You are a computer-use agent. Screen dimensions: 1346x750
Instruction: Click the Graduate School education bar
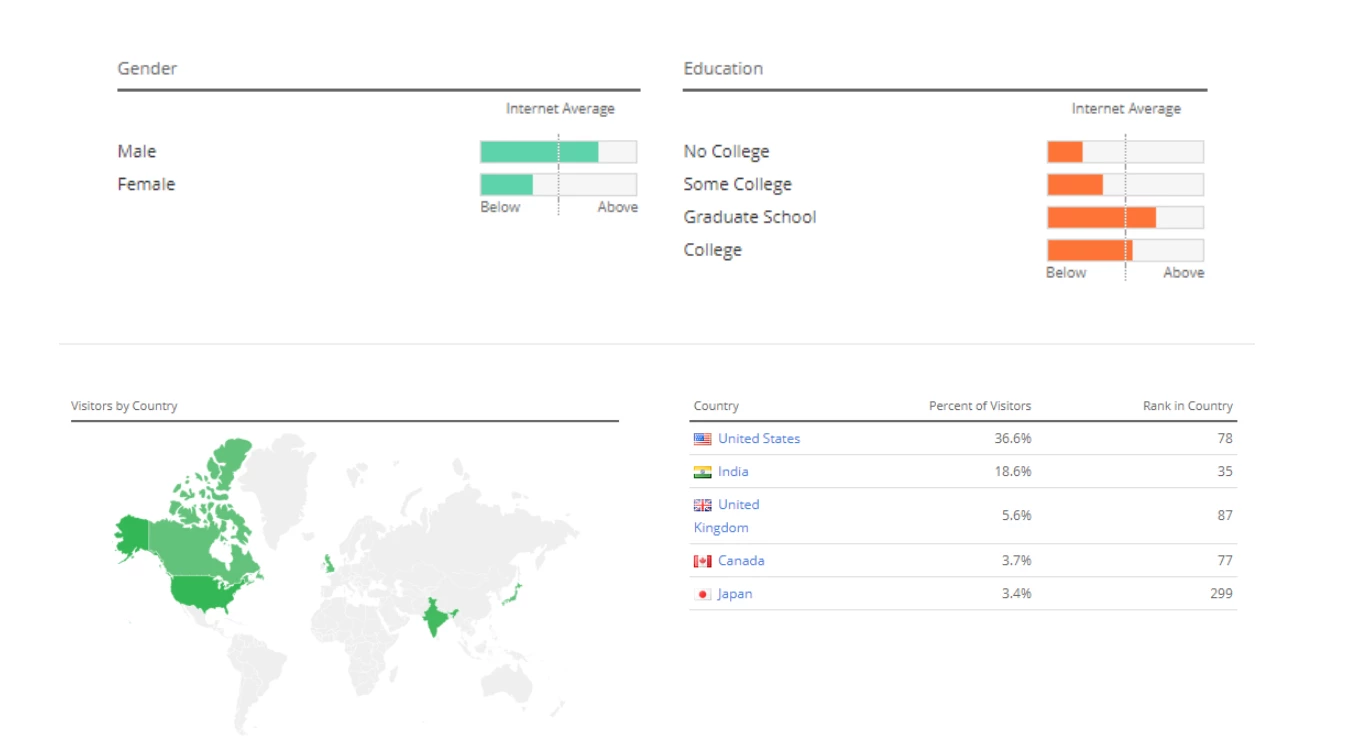pyautogui.click(x=1125, y=218)
